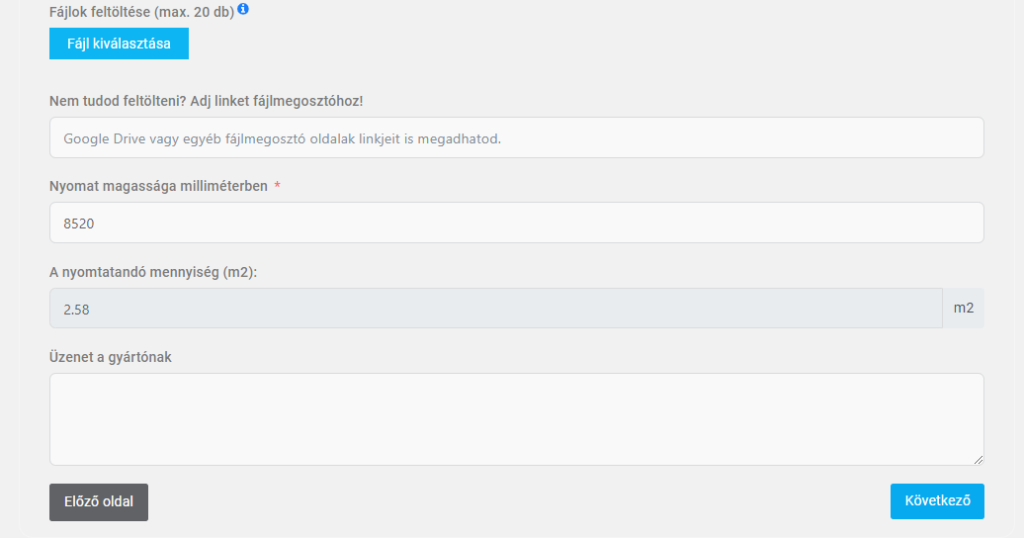Click into the Nyomat magassága height field
The image size is (1024, 538).
pyautogui.click(x=516, y=223)
